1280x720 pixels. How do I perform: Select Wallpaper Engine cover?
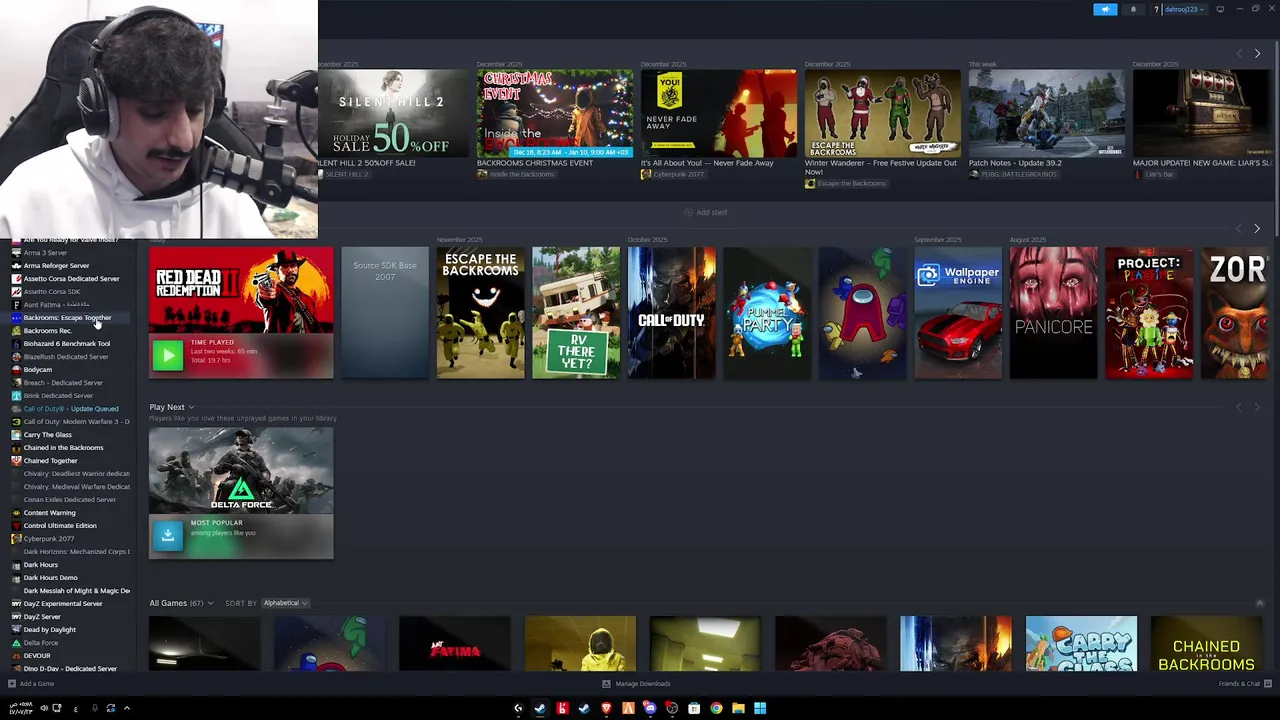click(958, 313)
